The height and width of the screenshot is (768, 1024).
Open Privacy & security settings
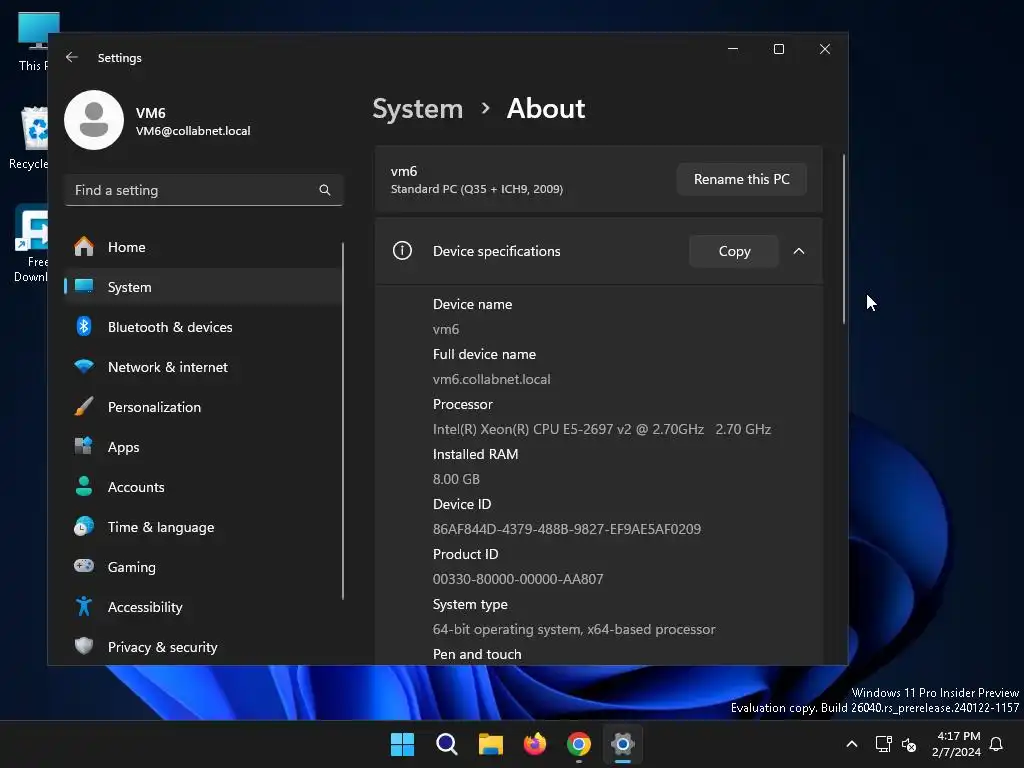coord(202,647)
